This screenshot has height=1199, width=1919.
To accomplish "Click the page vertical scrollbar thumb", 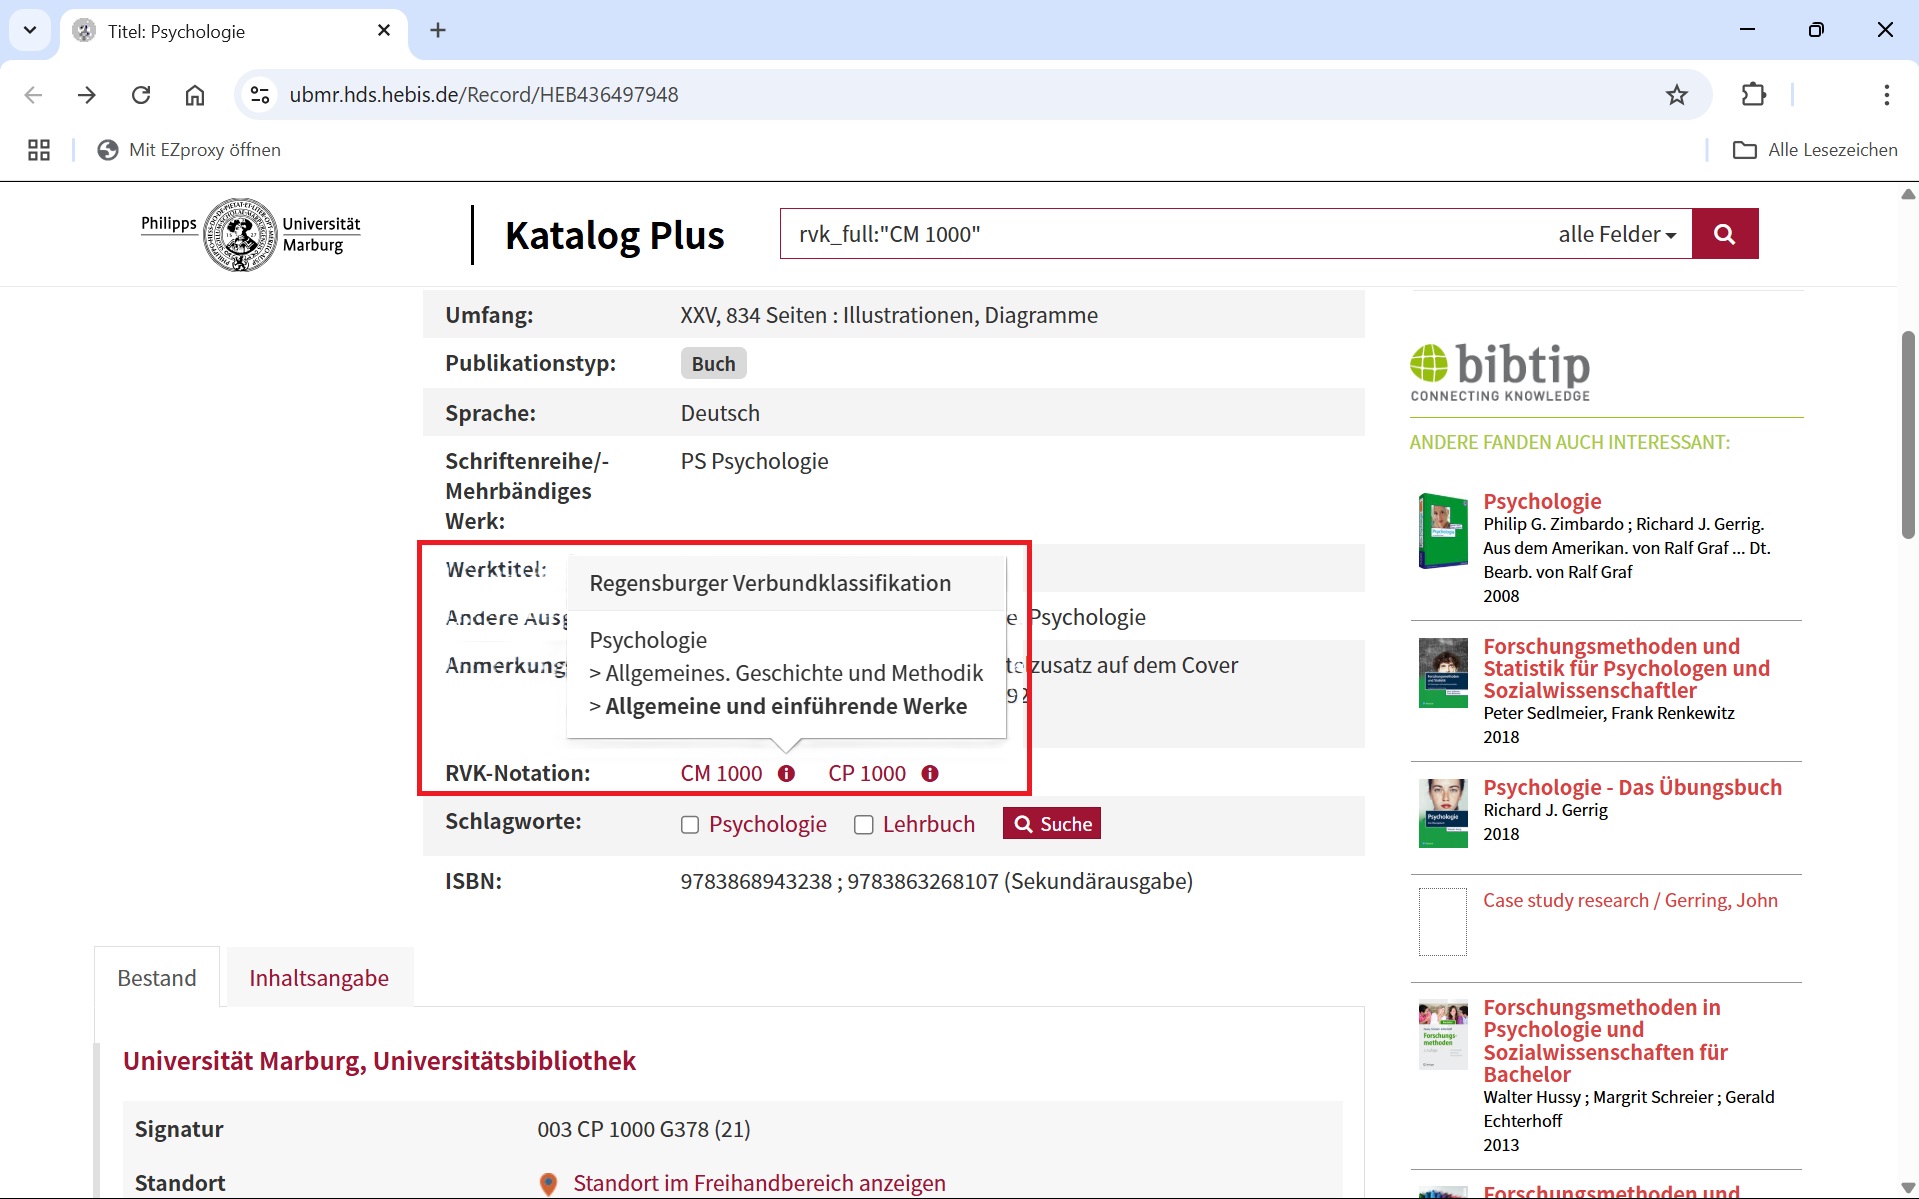I will [1908, 435].
